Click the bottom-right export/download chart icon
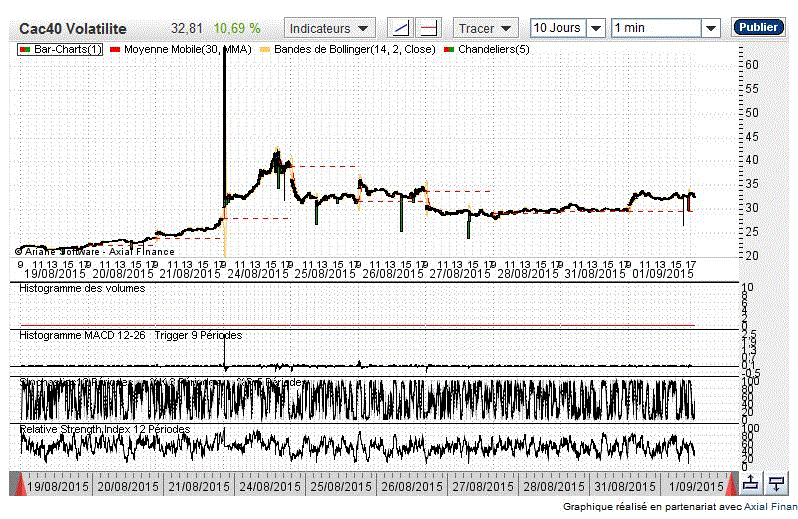Viewport: 798px width, 519px height. coord(751,484)
